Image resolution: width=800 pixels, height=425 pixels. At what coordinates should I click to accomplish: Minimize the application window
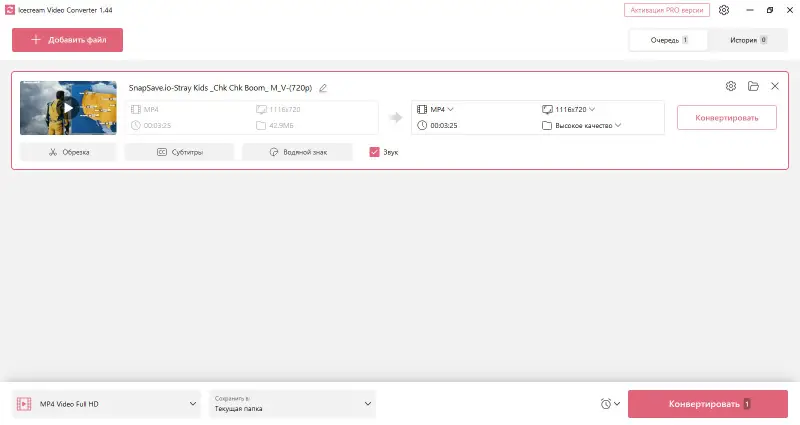749,10
